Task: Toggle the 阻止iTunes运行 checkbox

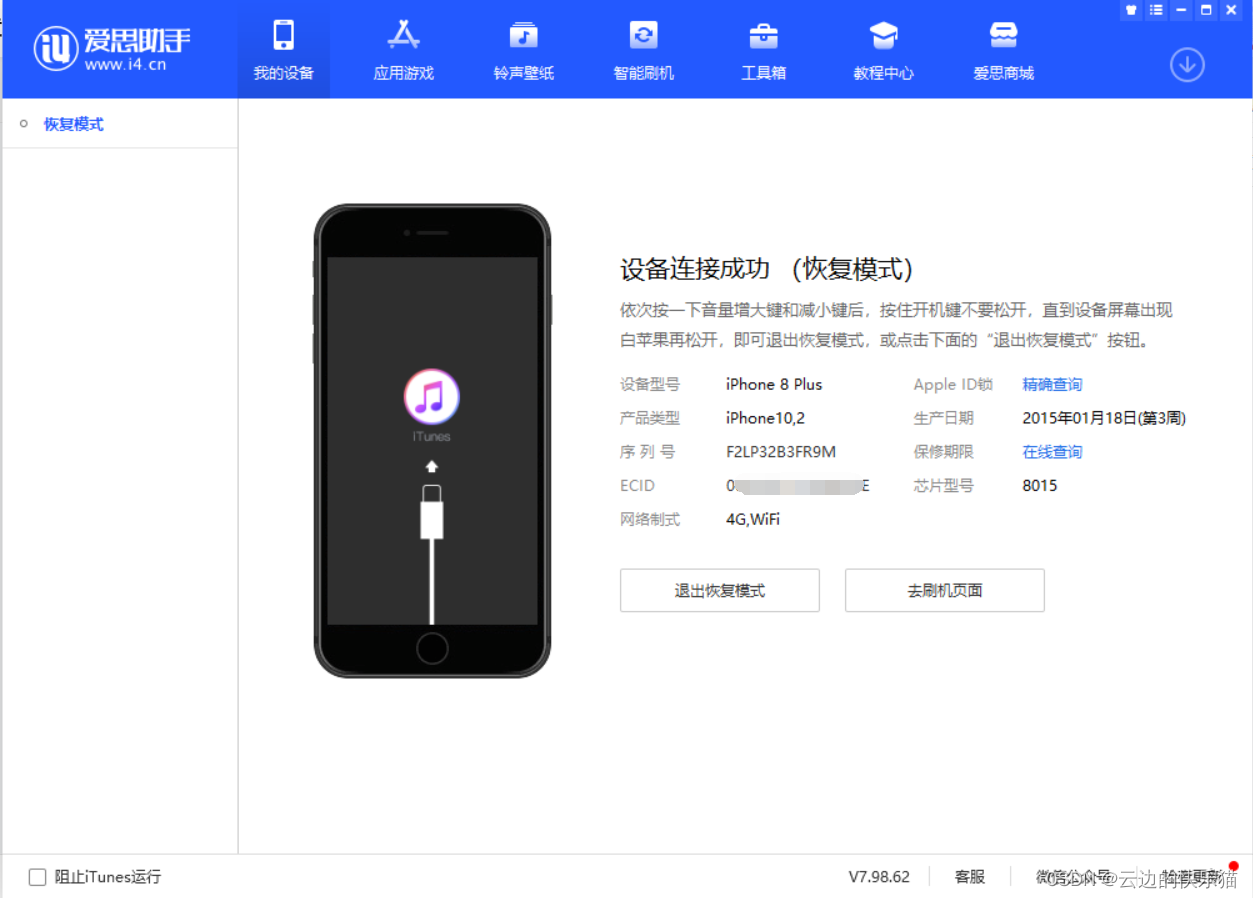Action: click(38, 877)
